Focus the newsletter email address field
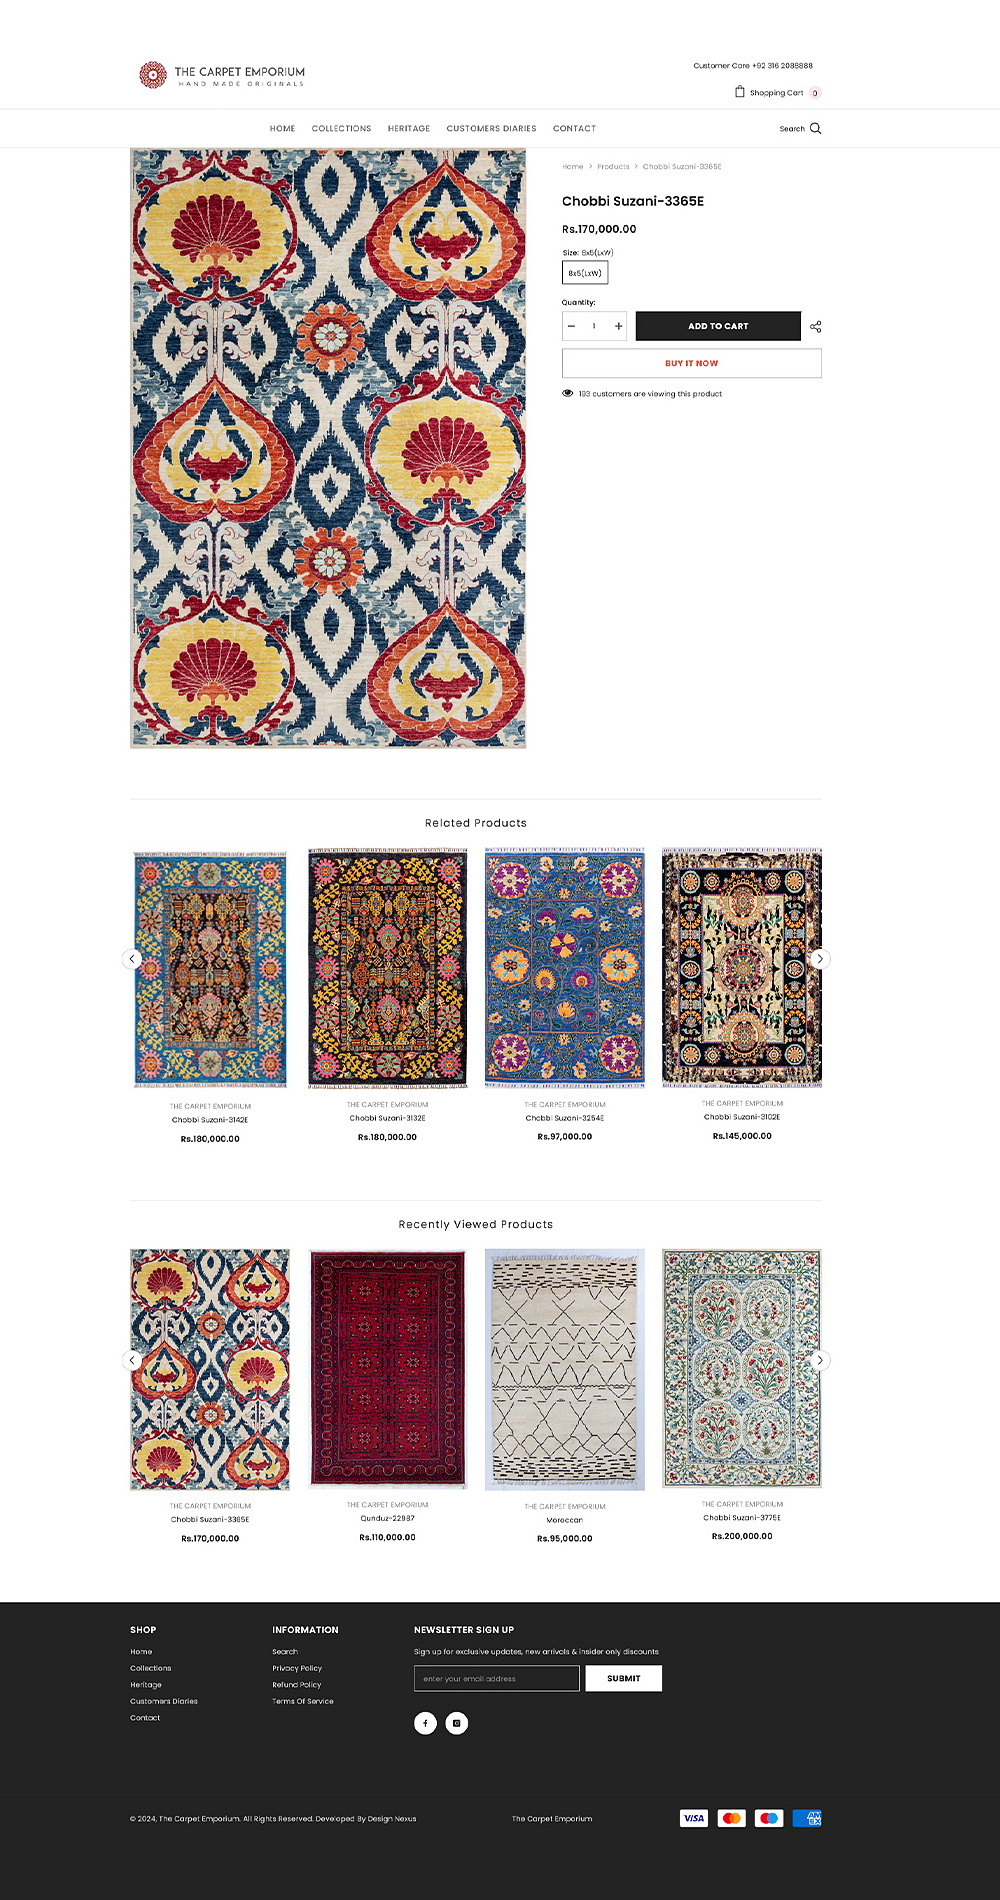The image size is (1000, 1900). (x=497, y=1678)
